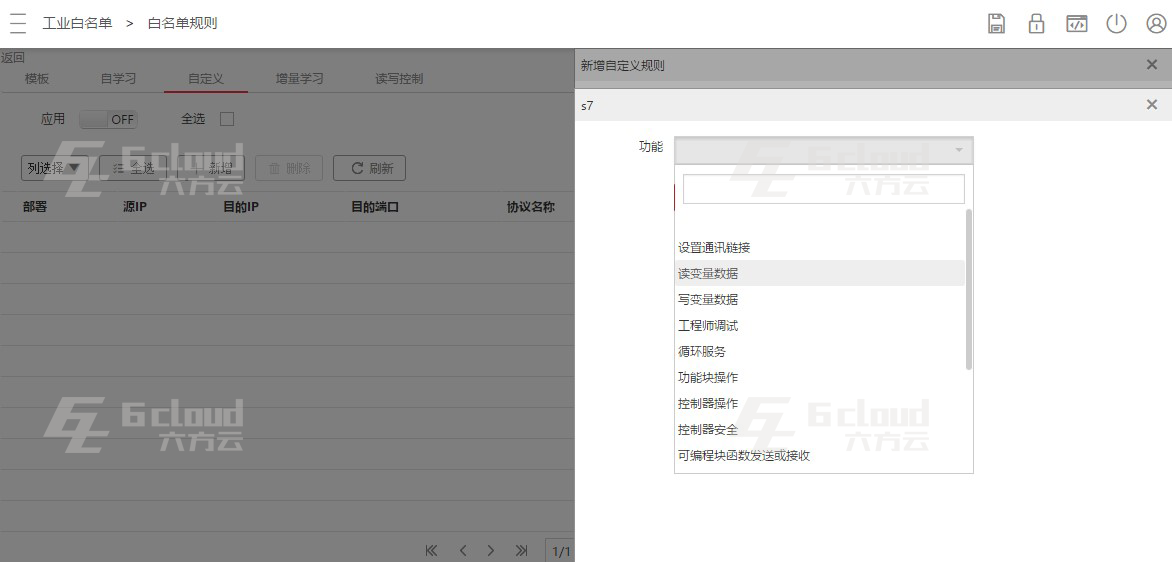This screenshot has width=1172, height=562.
Task: Toggle the 应用 OFF switch
Action: point(108,119)
